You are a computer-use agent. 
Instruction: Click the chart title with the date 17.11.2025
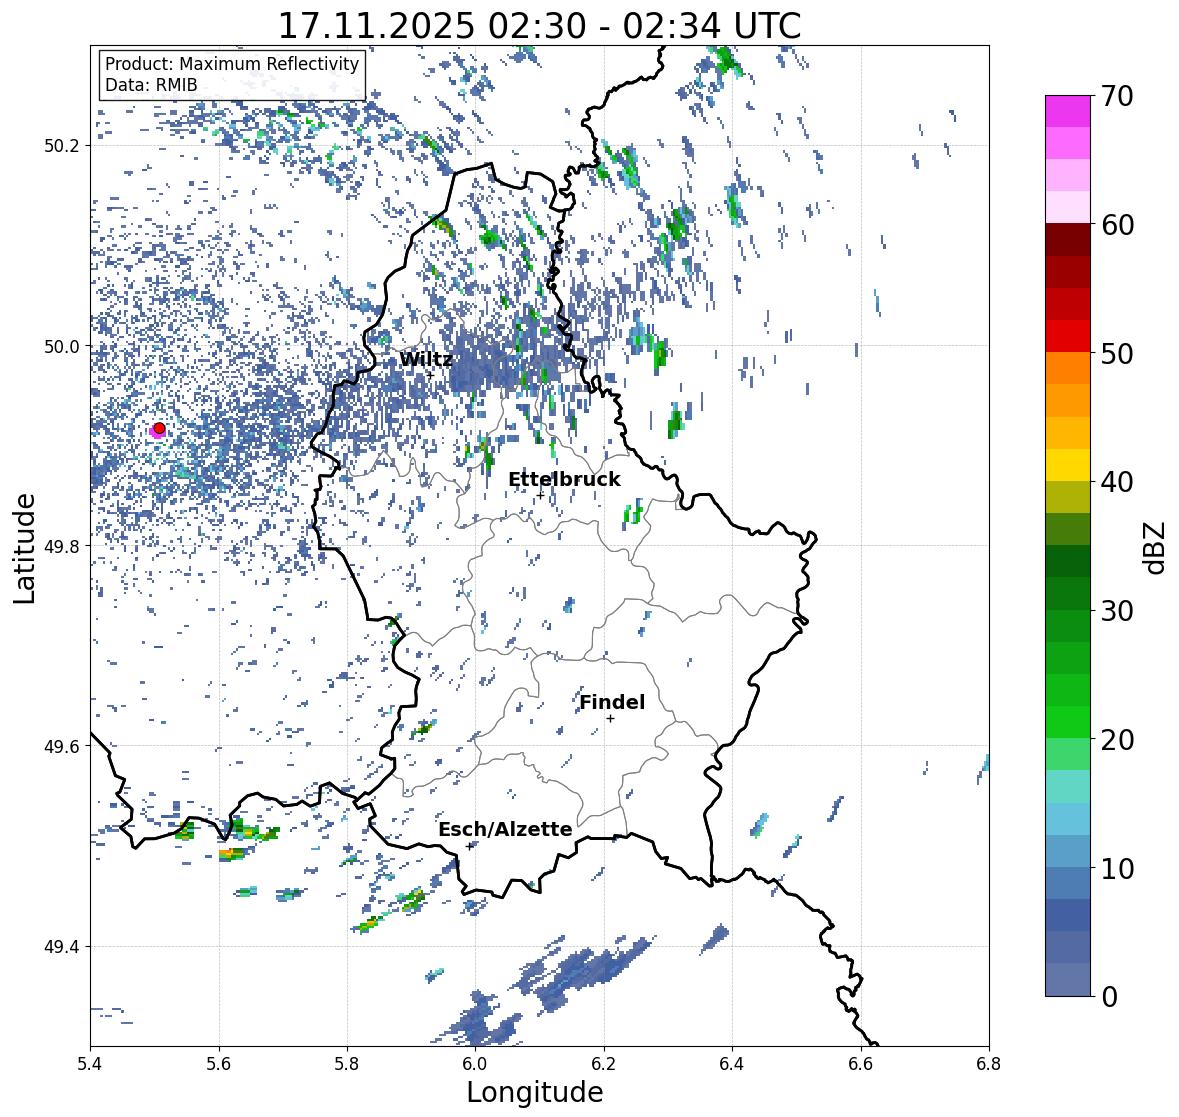(539, 26)
